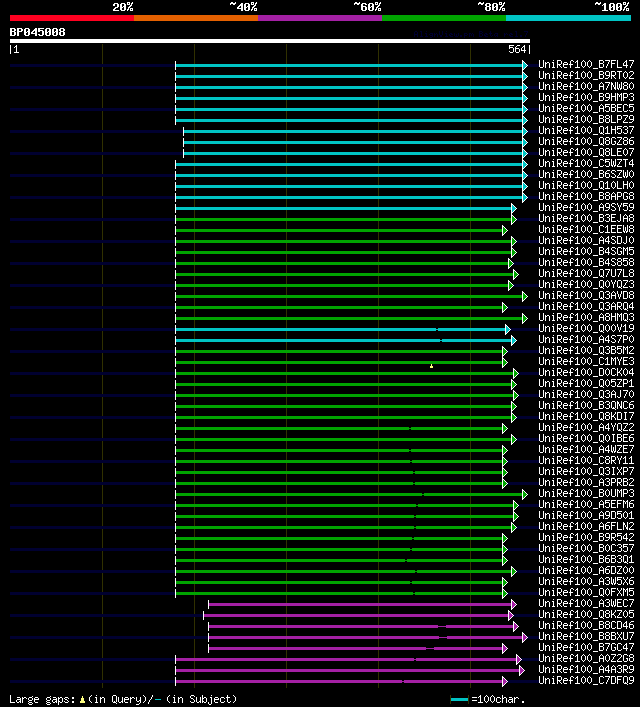Click the orange ~40% identity legend segment

coord(196,18)
